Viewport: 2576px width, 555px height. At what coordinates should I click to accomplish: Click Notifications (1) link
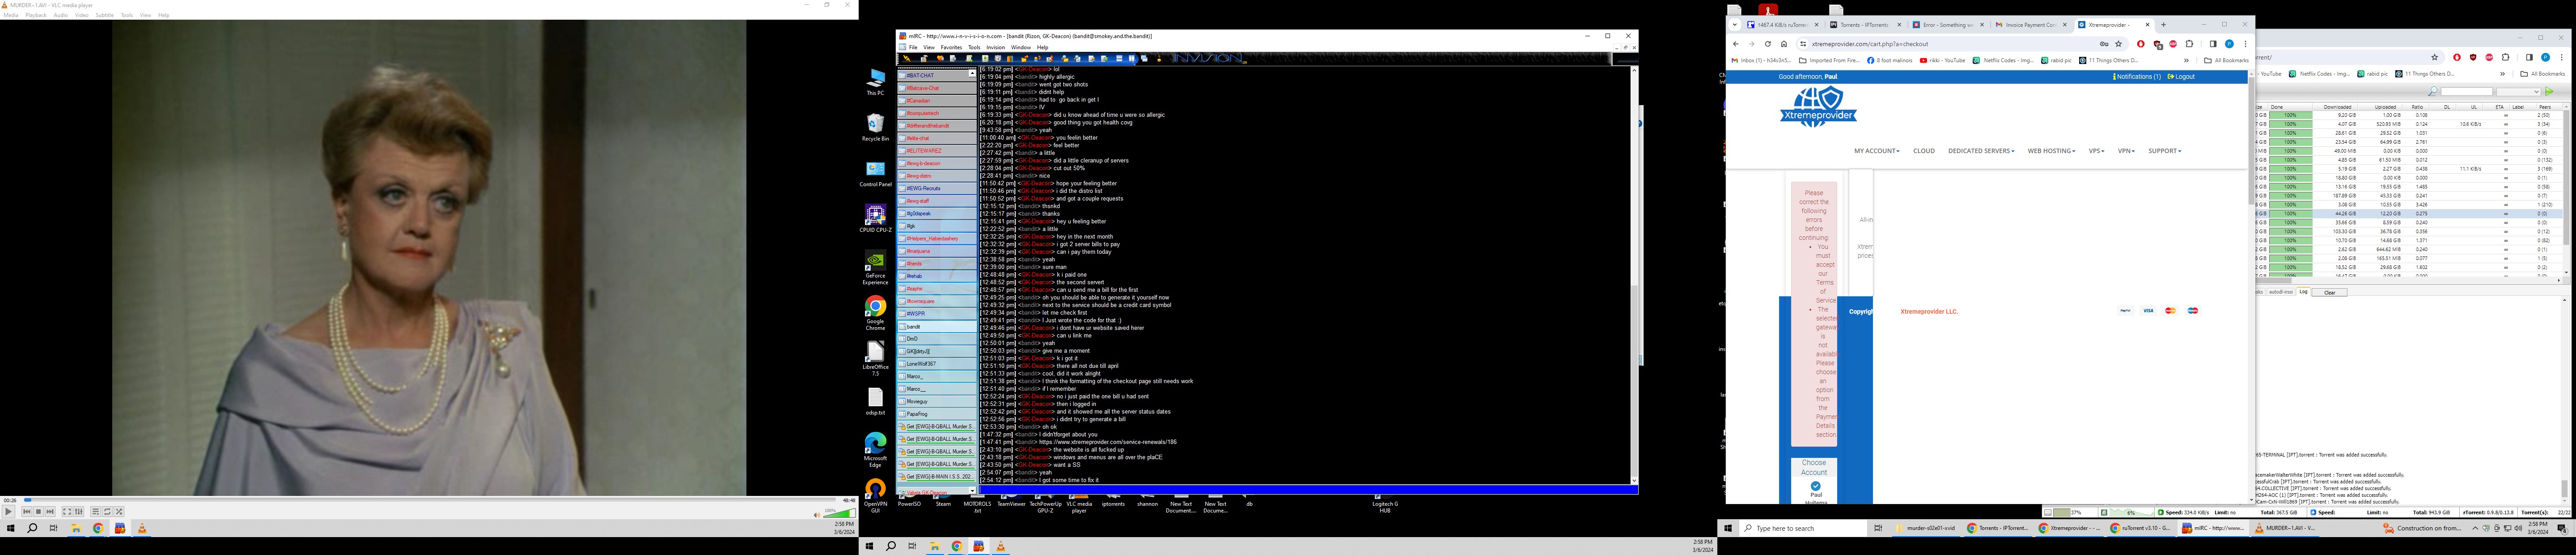[2136, 76]
